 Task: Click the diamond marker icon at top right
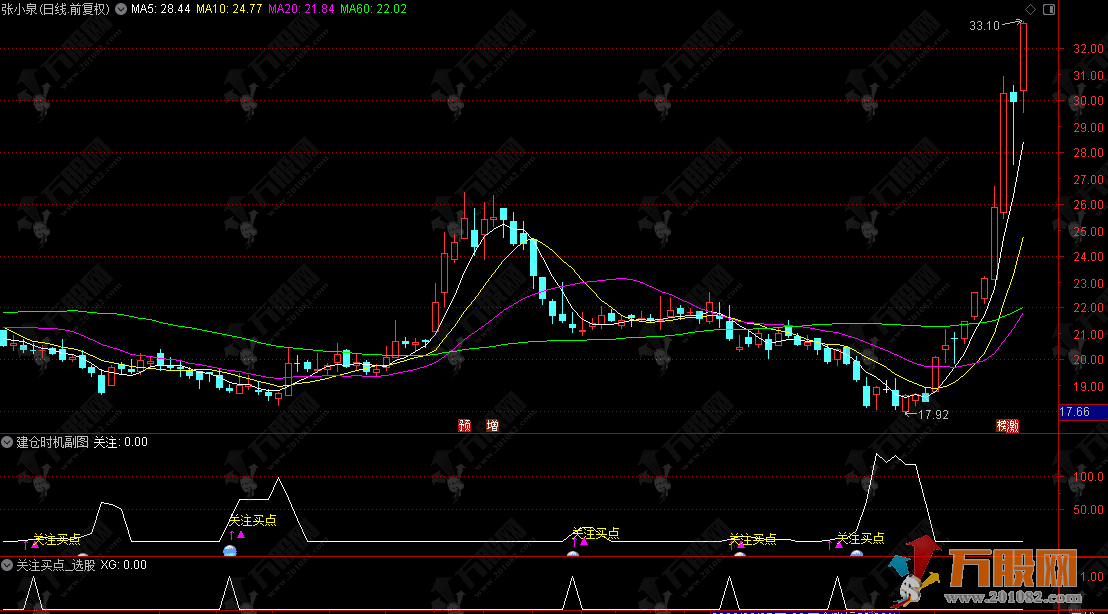click(x=1030, y=9)
